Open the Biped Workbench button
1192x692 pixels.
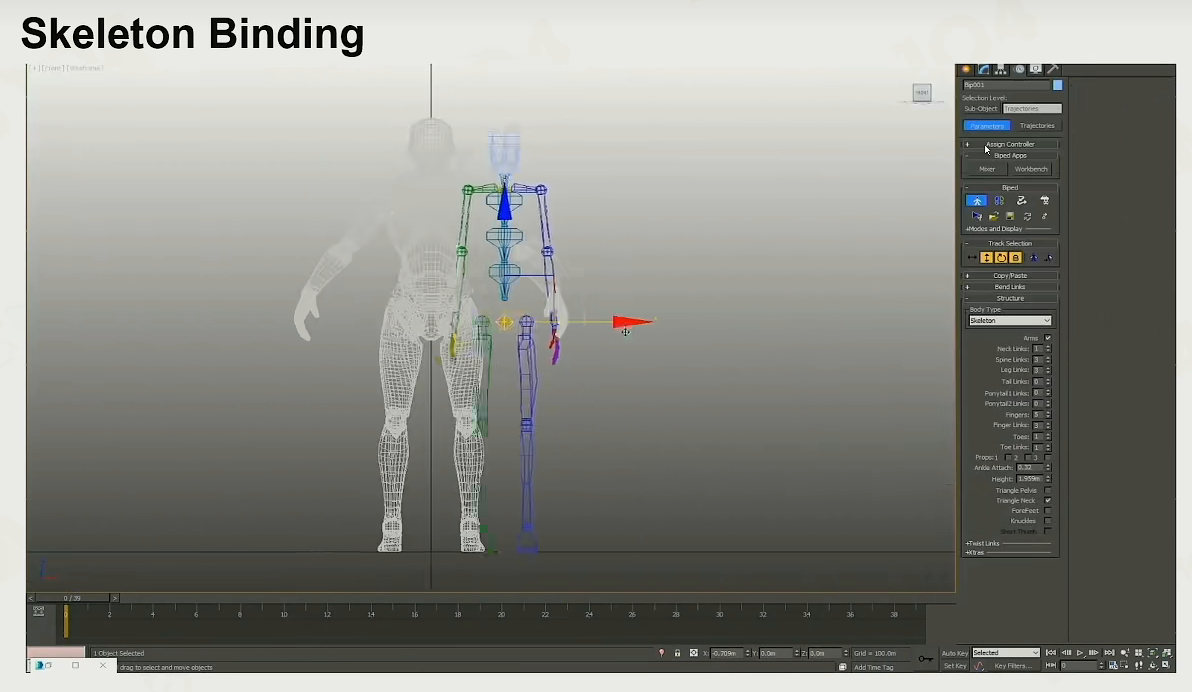click(1031, 170)
